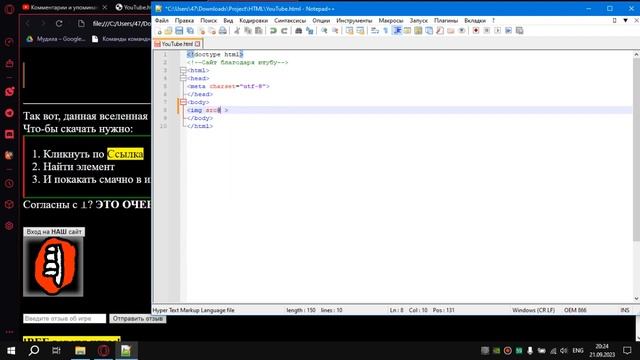Run macro multiple times icon
This screenshot has height=360, width=640.
pyautogui.click(x=509, y=31)
